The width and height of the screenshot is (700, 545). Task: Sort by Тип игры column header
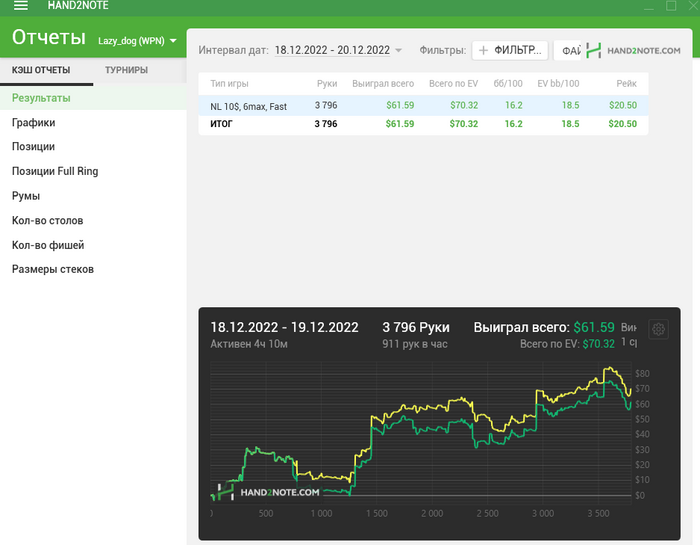pos(229,83)
